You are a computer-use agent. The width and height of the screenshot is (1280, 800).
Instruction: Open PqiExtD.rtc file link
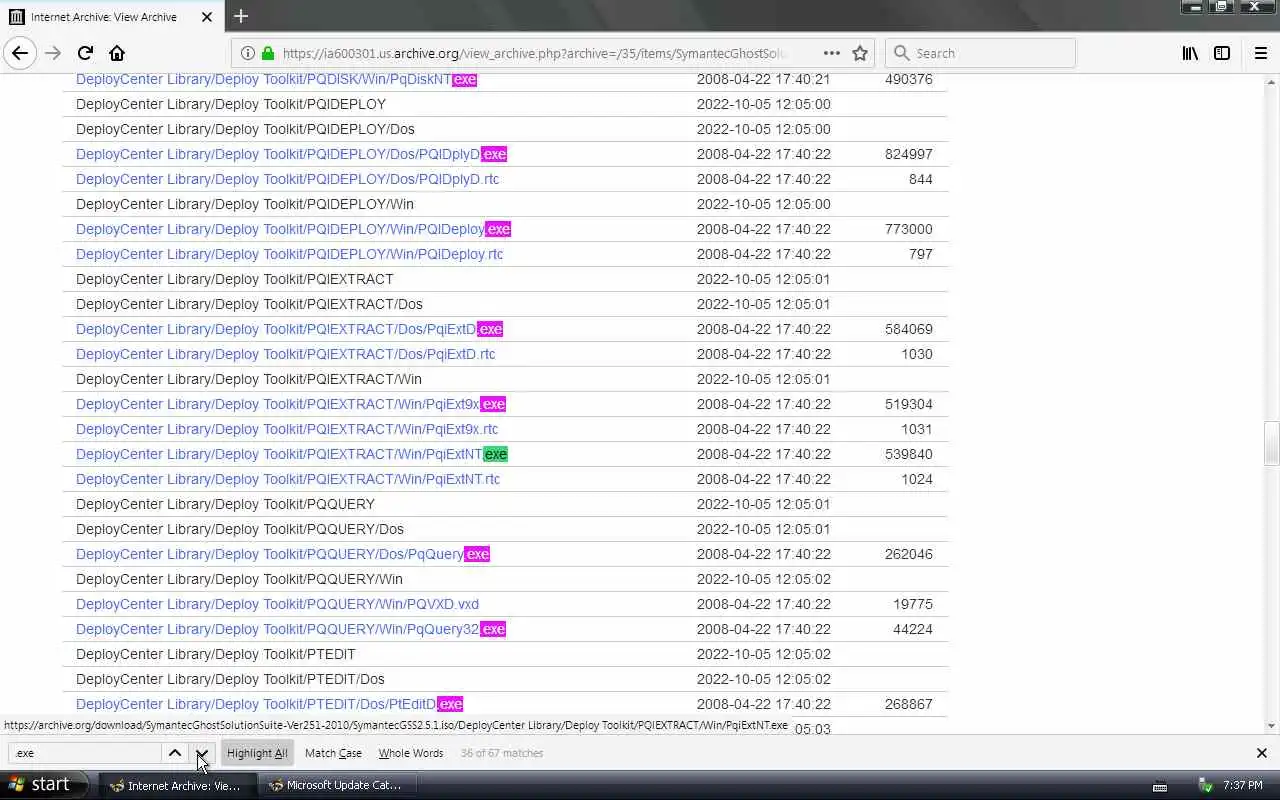[285, 354]
